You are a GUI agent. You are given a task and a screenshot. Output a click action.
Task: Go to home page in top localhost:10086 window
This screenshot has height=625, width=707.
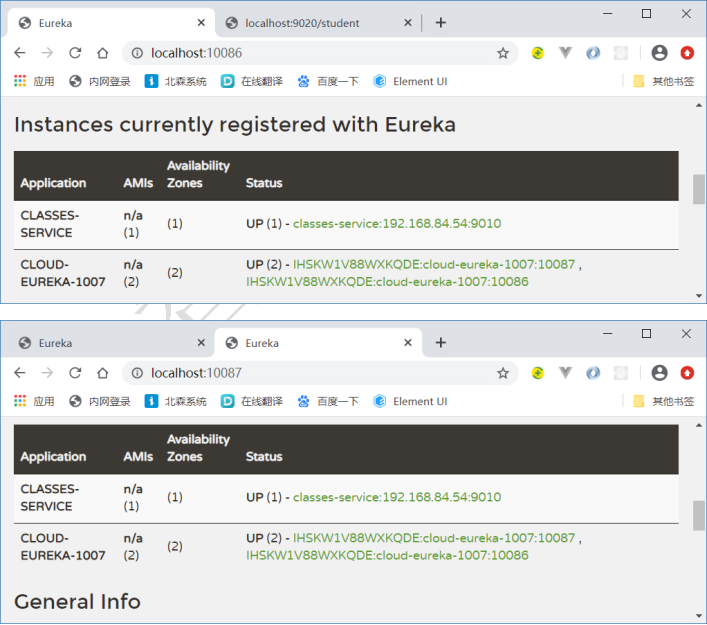103,53
